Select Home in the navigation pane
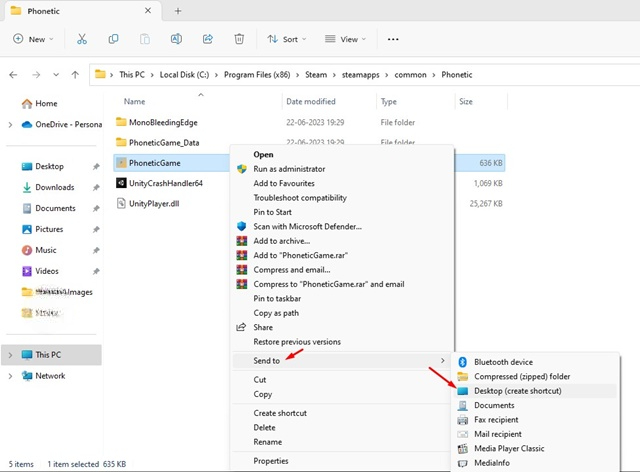 point(39,104)
